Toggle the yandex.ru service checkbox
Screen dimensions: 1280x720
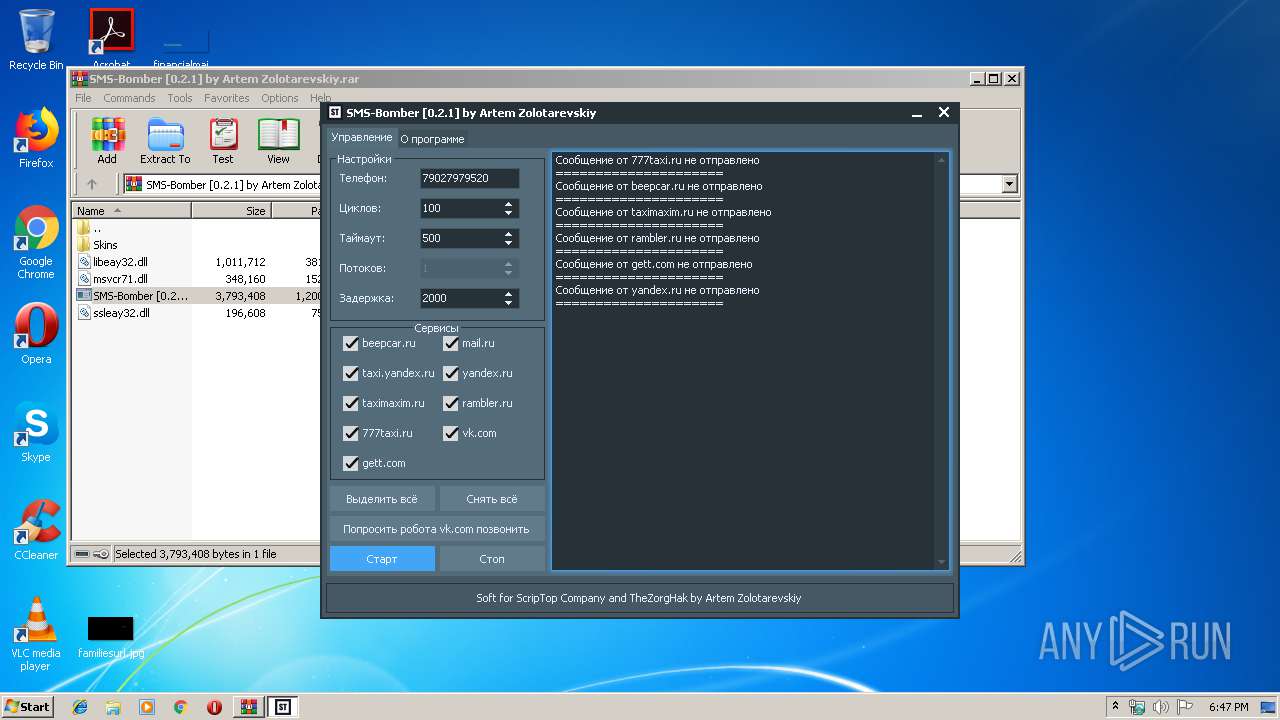(x=451, y=373)
